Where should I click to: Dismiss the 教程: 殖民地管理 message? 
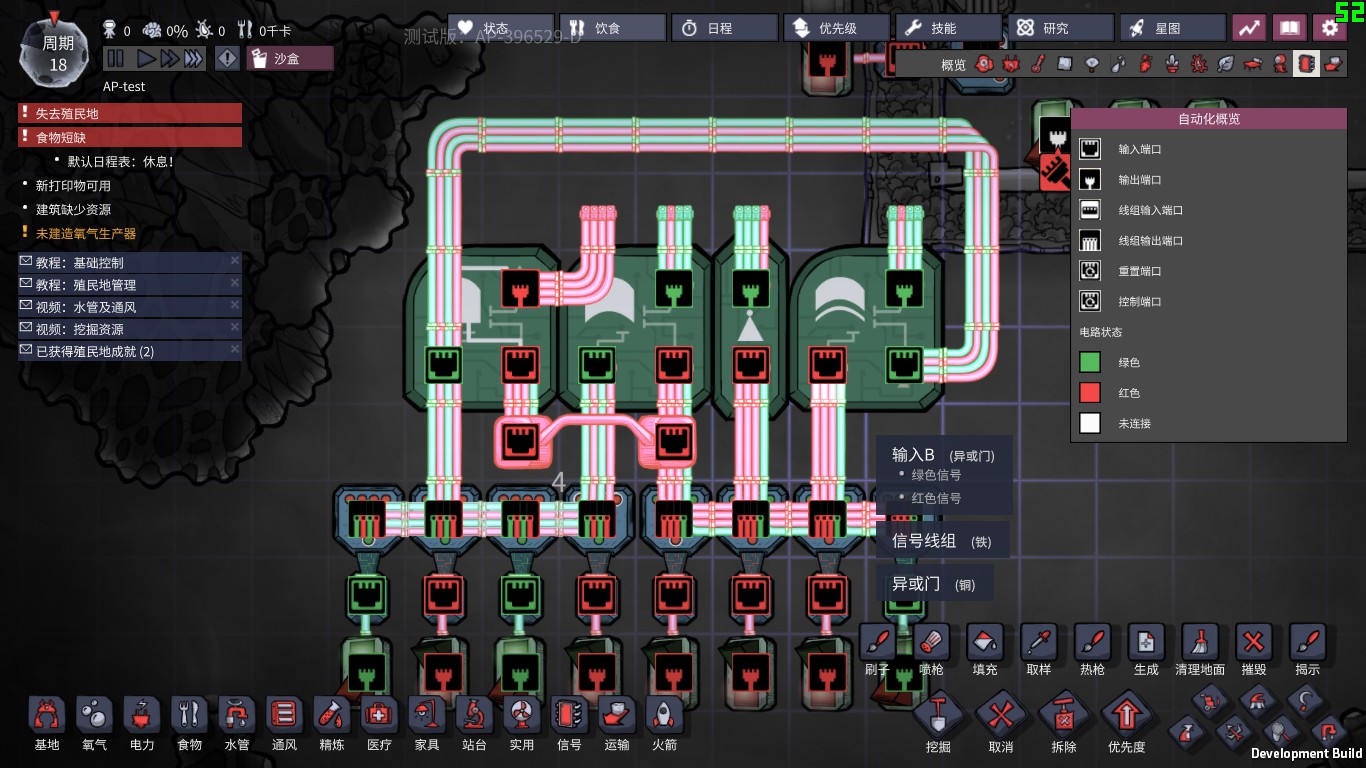click(235, 282)
